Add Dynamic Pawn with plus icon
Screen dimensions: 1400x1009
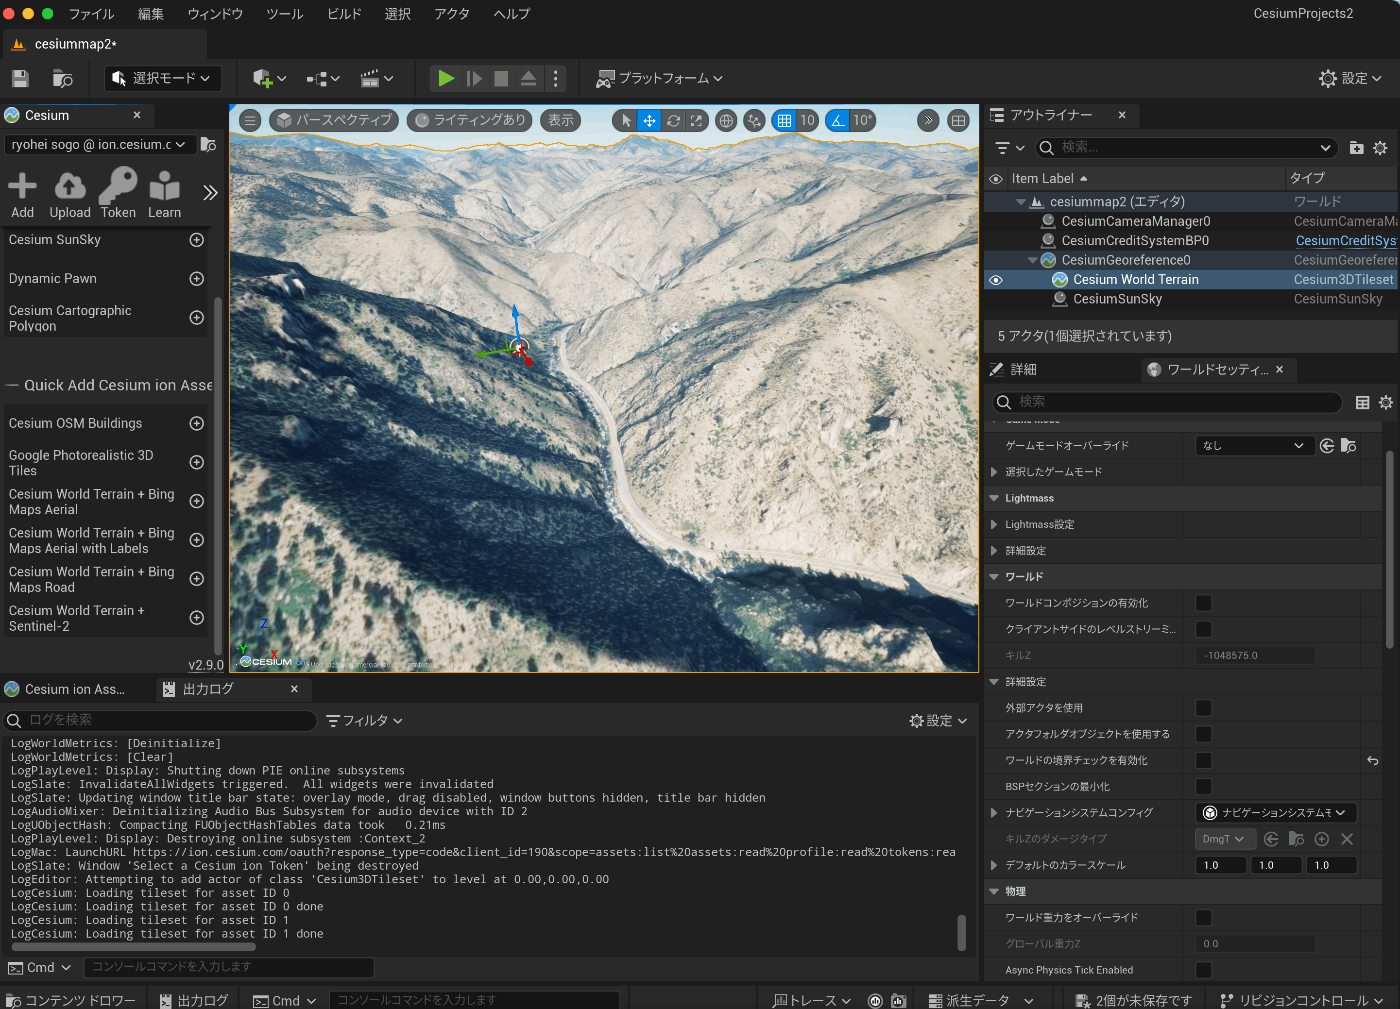pos(197,279)
